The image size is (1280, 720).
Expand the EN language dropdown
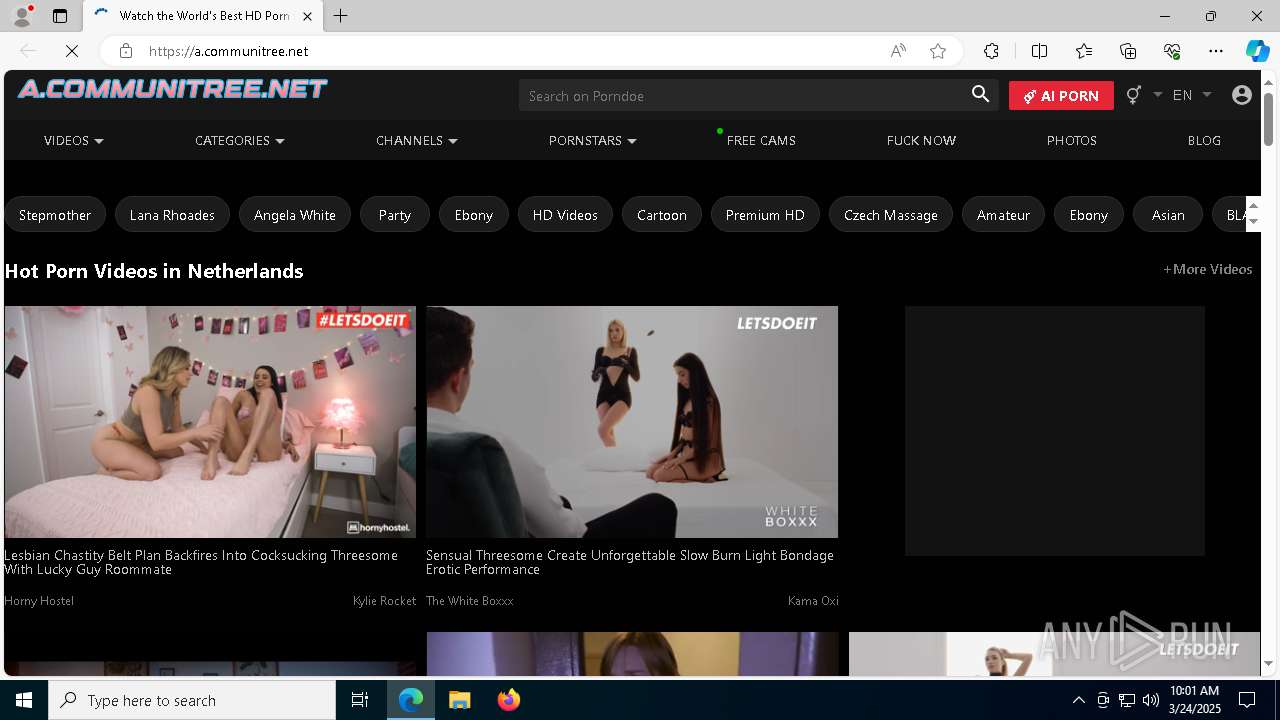[1192, 95]
